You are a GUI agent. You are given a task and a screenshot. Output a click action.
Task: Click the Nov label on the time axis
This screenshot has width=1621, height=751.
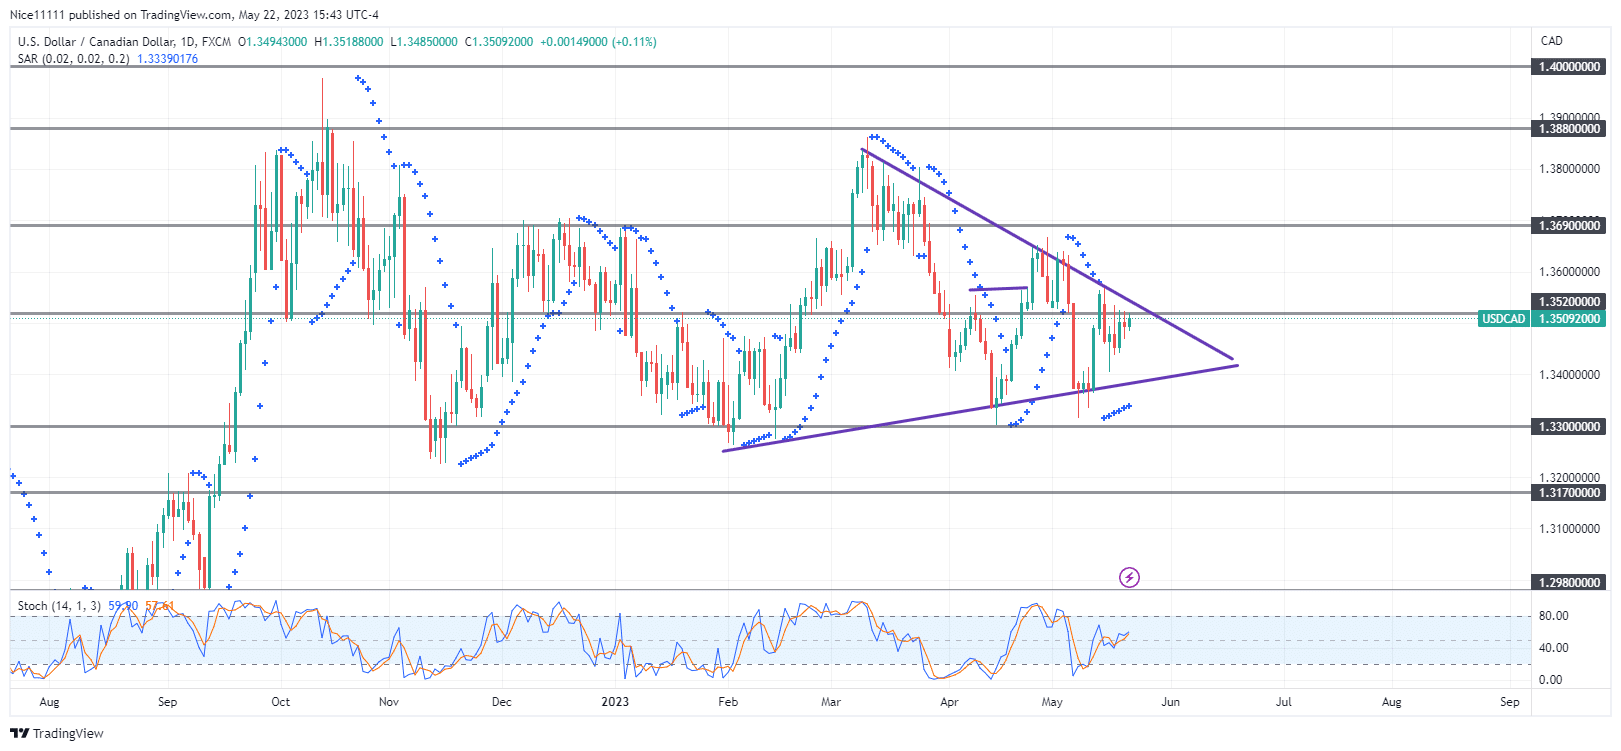coord(389,702)
